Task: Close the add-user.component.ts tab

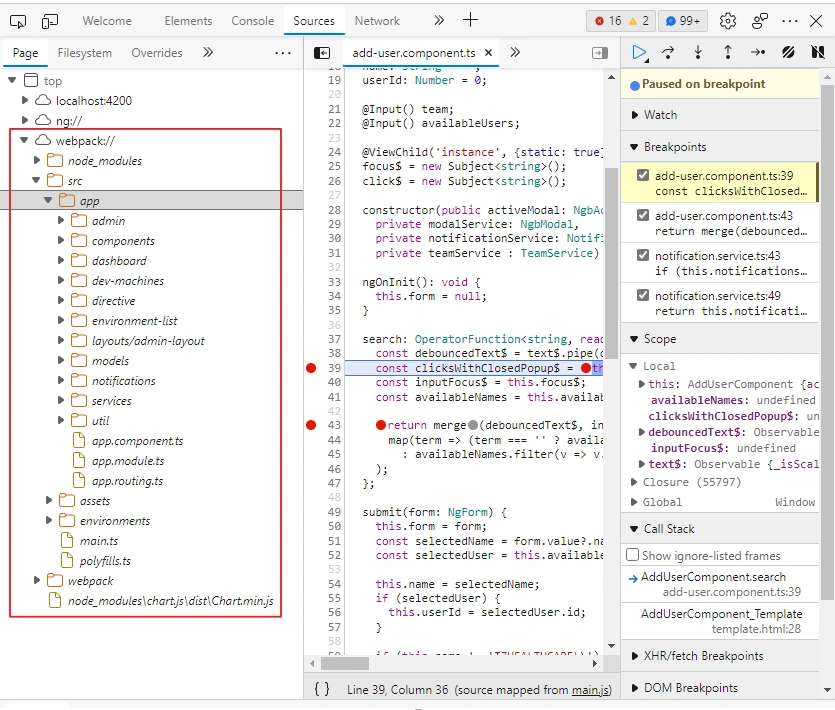Action: point(488,52)
